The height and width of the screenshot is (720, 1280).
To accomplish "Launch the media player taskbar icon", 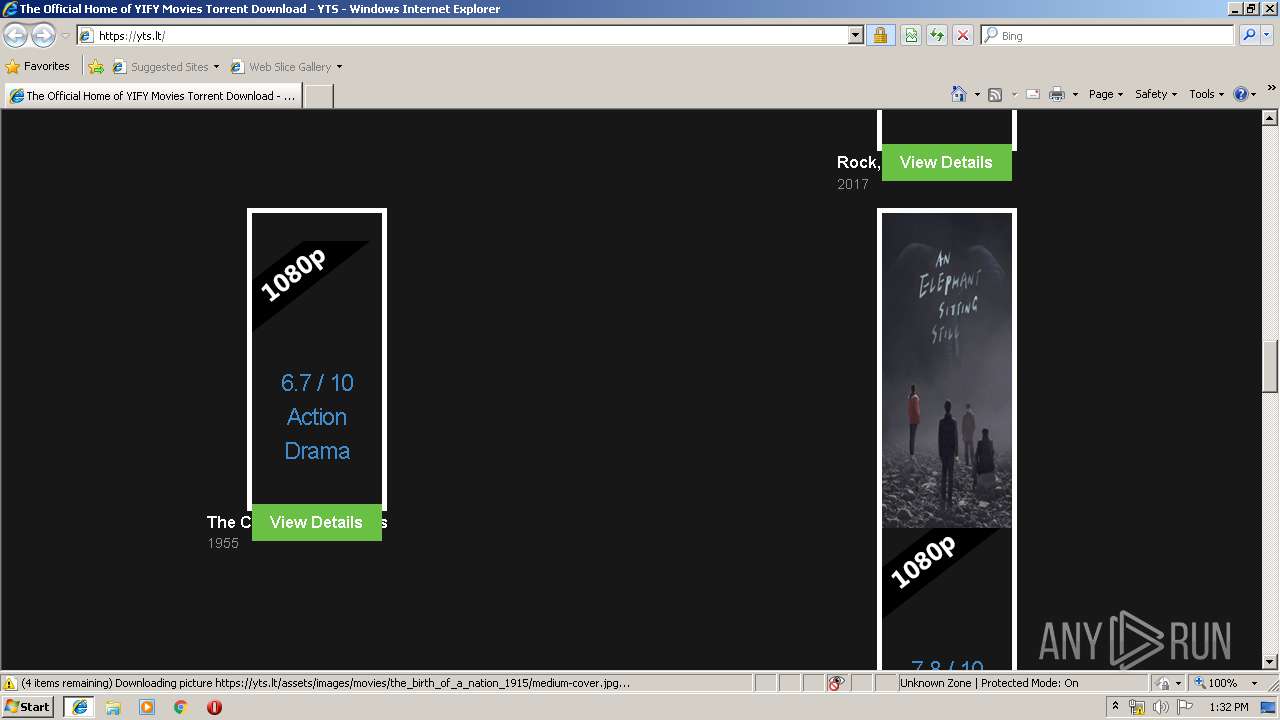I will coord(147,707).
